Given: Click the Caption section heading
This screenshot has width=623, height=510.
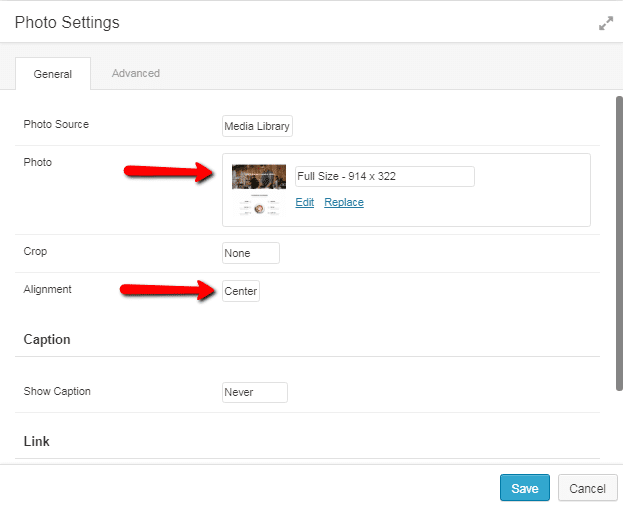Looking at the screenshot, I should 47,340.
